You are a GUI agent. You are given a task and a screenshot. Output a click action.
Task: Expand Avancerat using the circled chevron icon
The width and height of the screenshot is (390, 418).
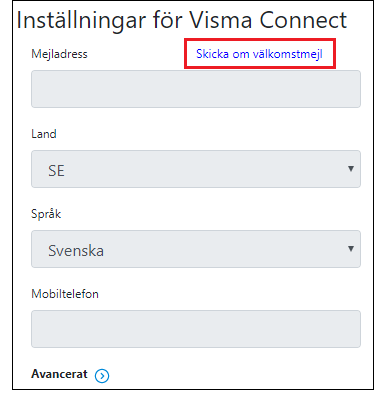[102, 376]
